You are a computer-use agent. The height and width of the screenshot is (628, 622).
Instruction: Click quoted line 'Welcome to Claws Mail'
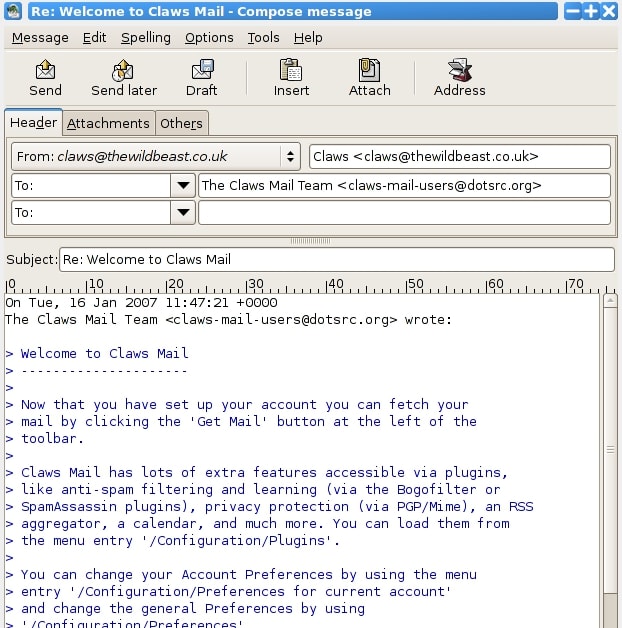105,353
